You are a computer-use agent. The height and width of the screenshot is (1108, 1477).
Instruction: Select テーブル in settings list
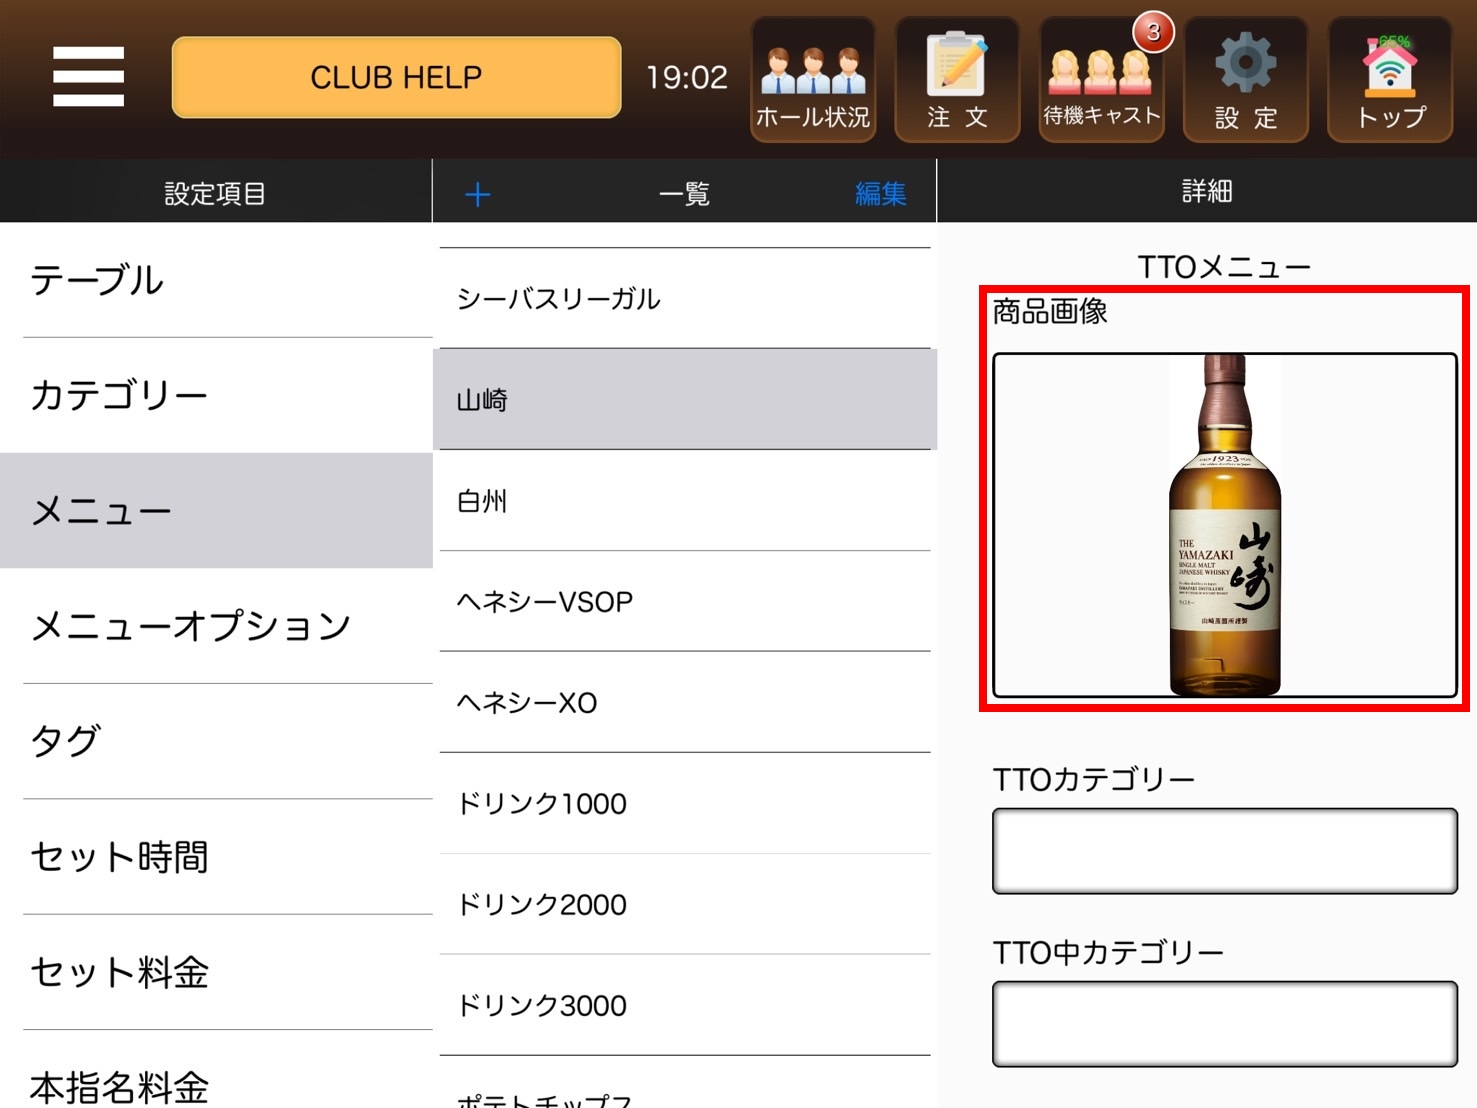coord(216,281)
